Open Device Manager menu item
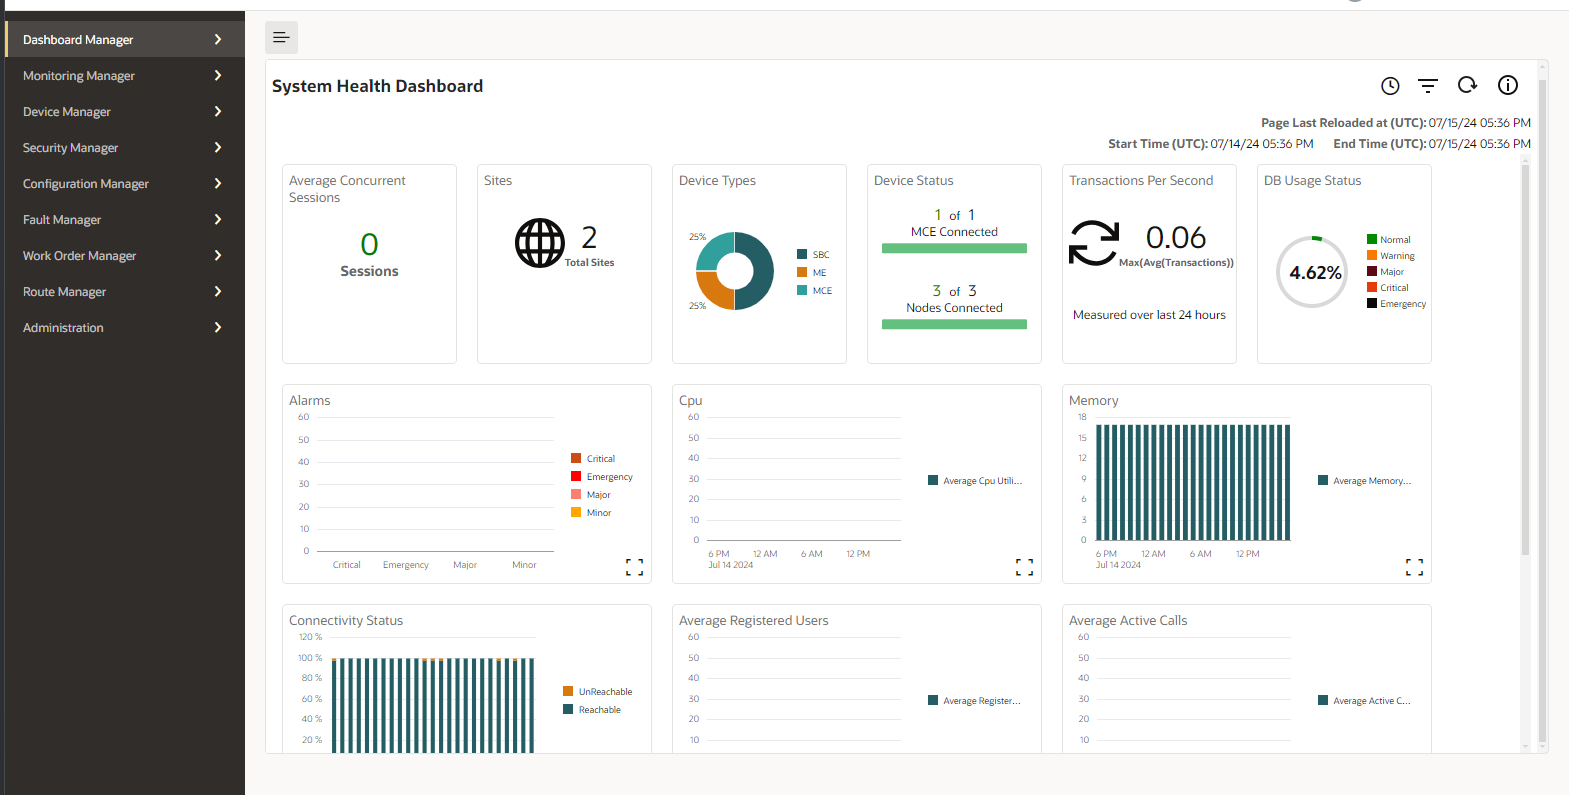The image size is (1569, 795). pos(125,111)
